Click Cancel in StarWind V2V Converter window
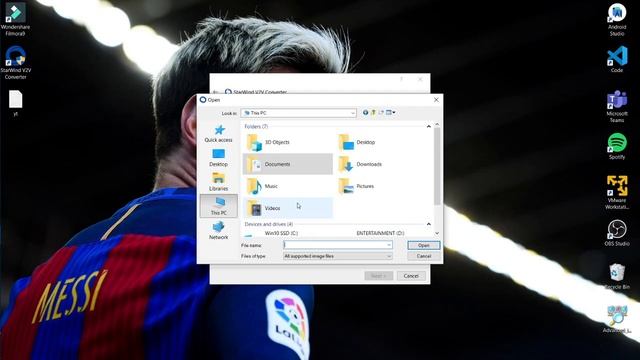This screenshot has width=640, height=360. pos(411,276)
